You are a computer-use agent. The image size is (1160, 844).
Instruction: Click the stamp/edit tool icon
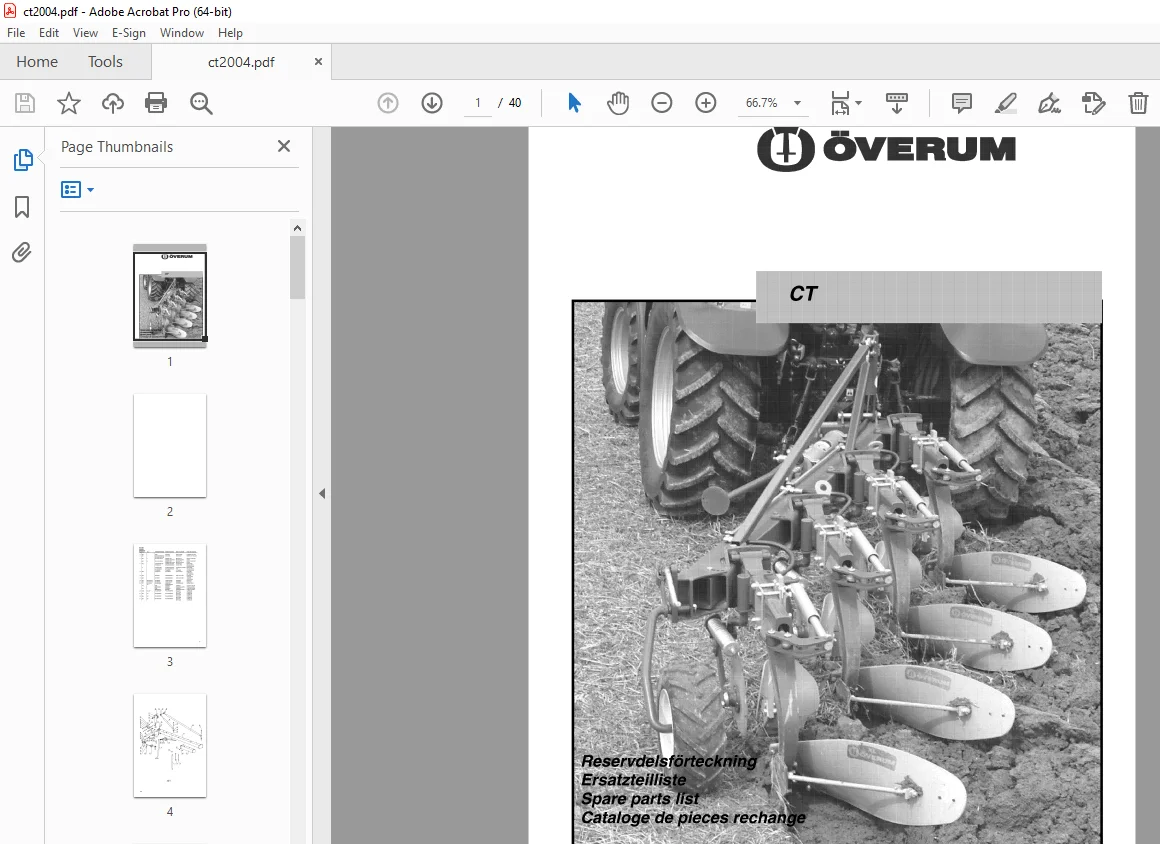pos(1093,103)
